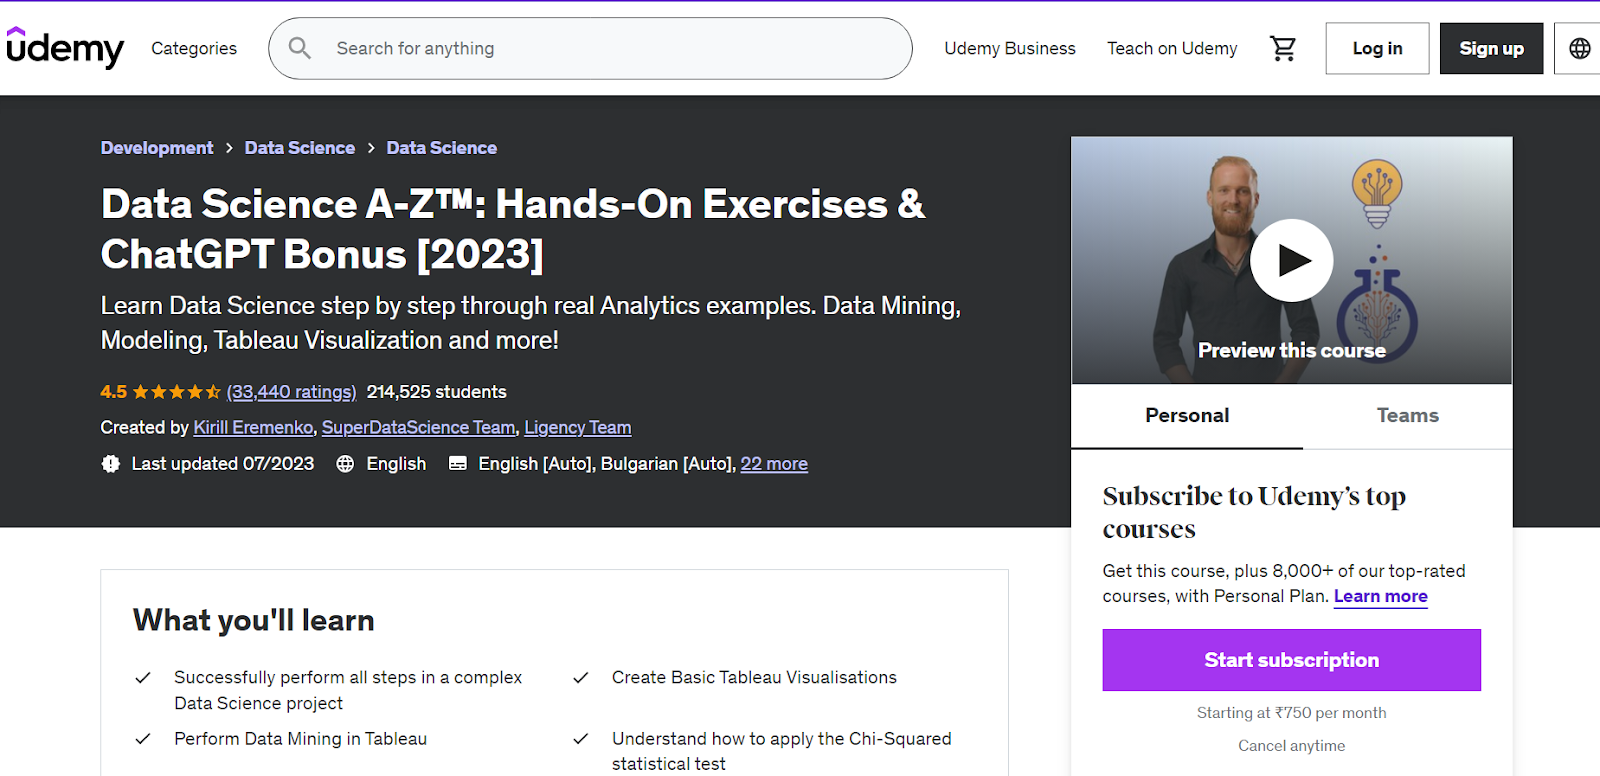
Task: Play the course preview video
Action: coord(1291,260)
